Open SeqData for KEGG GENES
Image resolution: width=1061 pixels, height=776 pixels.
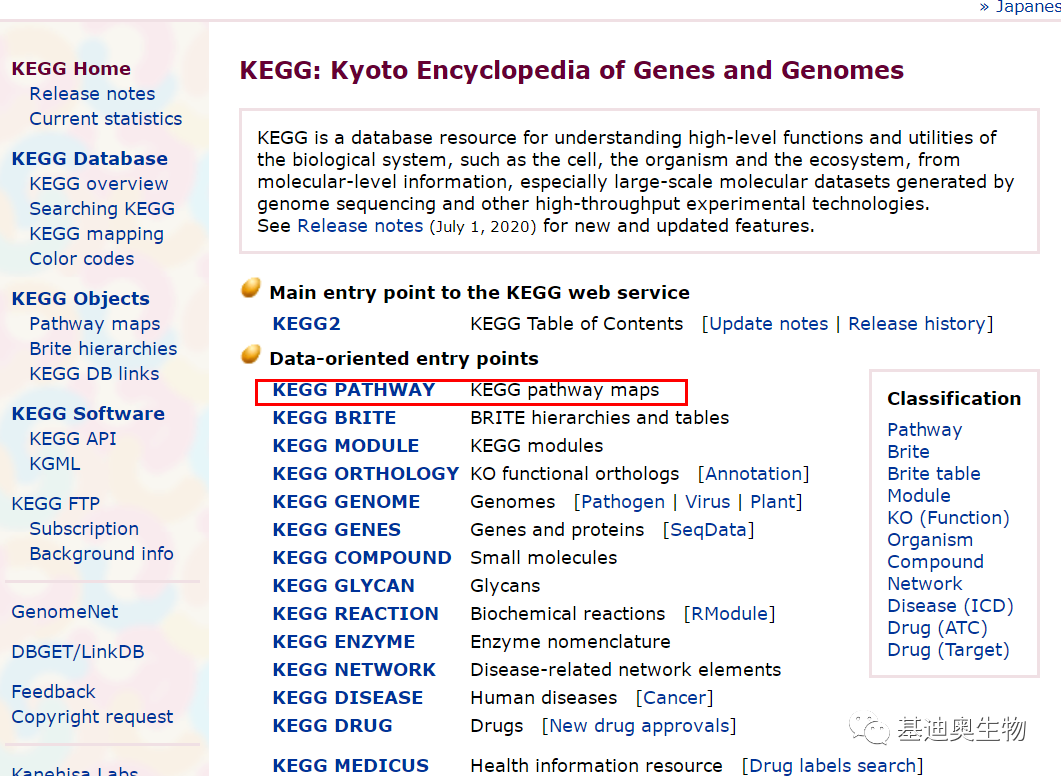click(x=708, y=530)
